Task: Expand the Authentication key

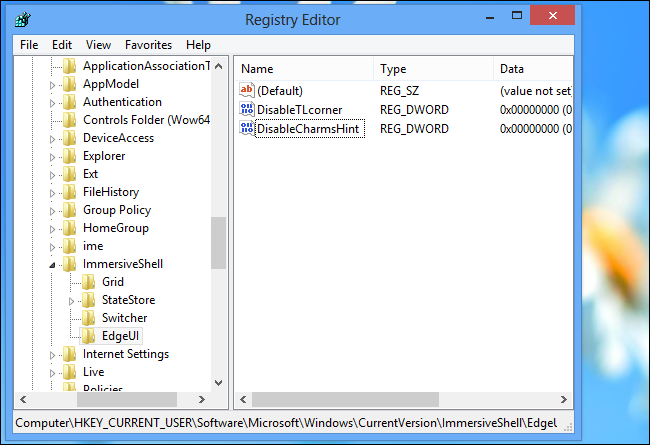Action: click(52, 103)
